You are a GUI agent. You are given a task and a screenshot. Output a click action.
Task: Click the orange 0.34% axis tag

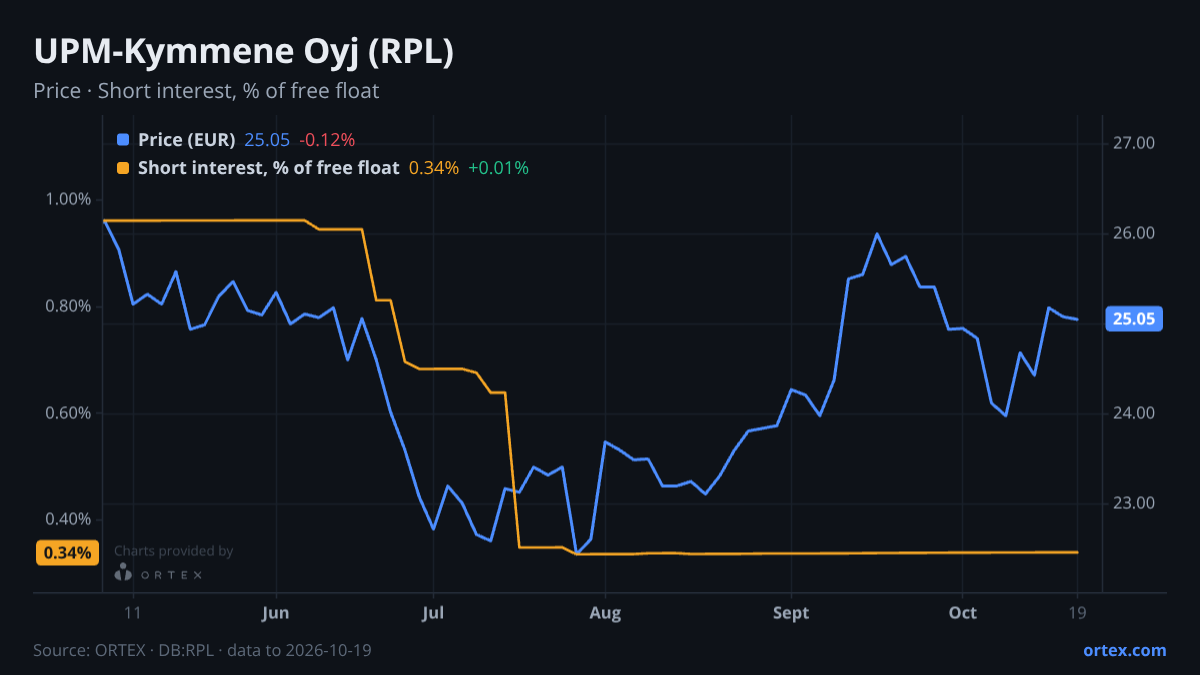[x=68, y=552]
